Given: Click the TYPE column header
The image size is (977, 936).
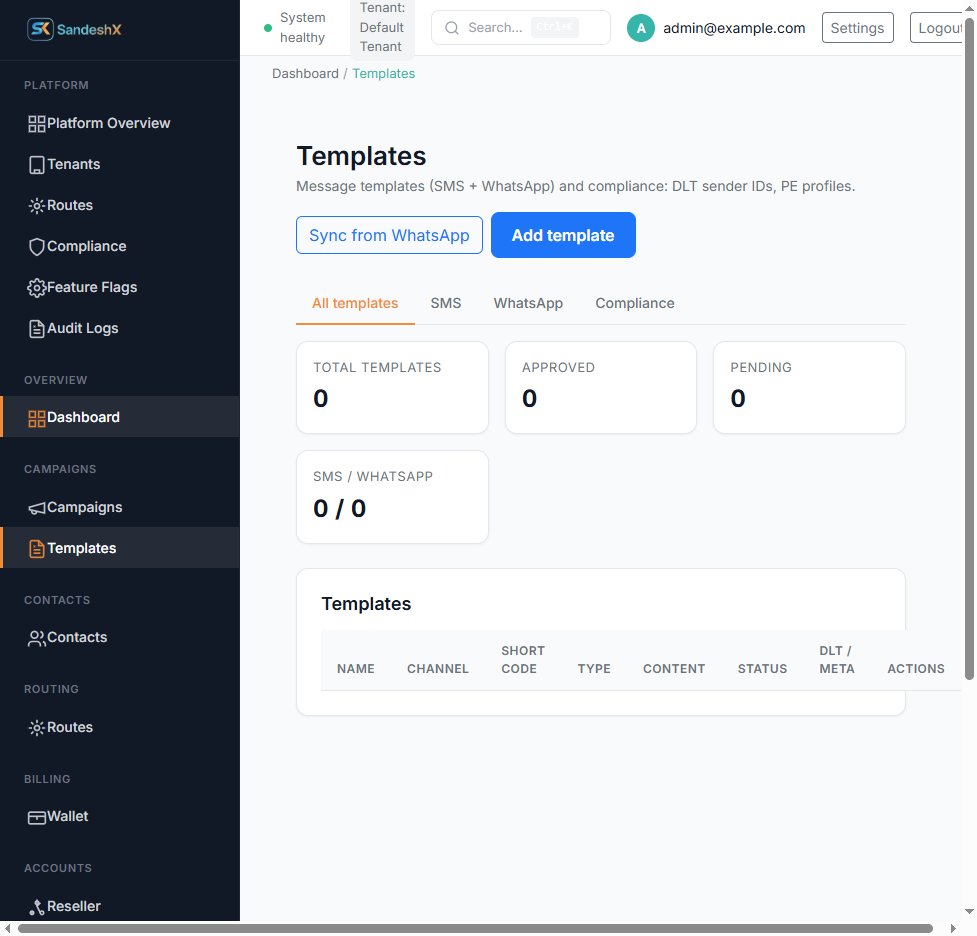Looking at the screenshot, I should 594,669.
